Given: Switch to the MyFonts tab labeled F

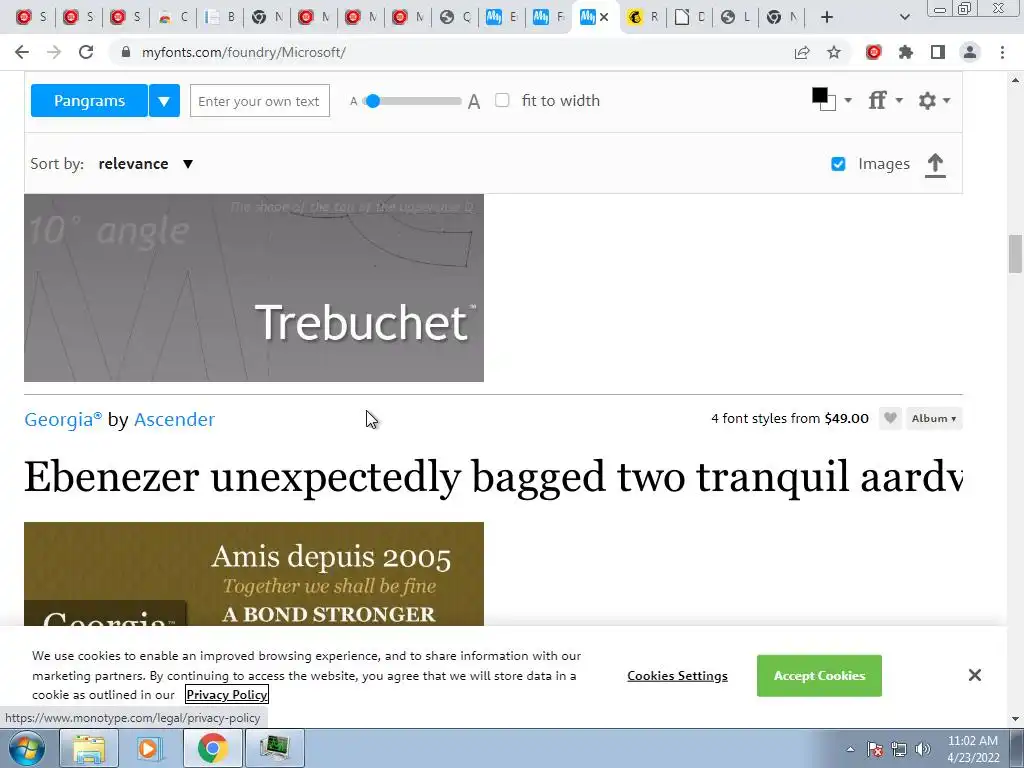Looking at the screenshot, I should pyautogui.click(x=549, y=17).
